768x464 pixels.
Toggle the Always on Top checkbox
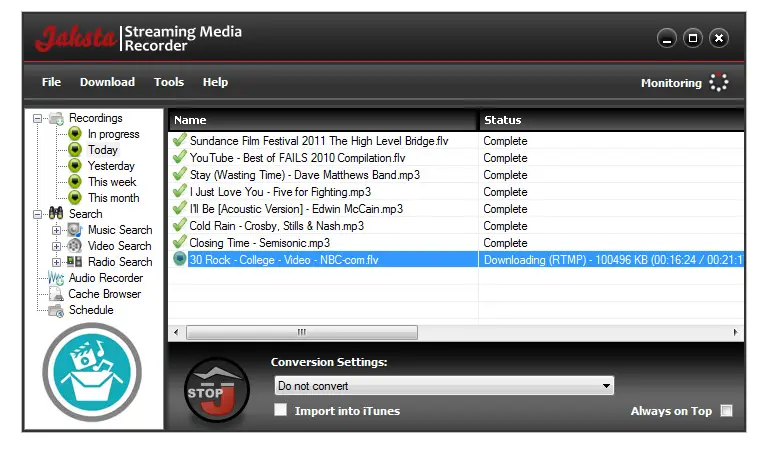click(x=727, y=411)
